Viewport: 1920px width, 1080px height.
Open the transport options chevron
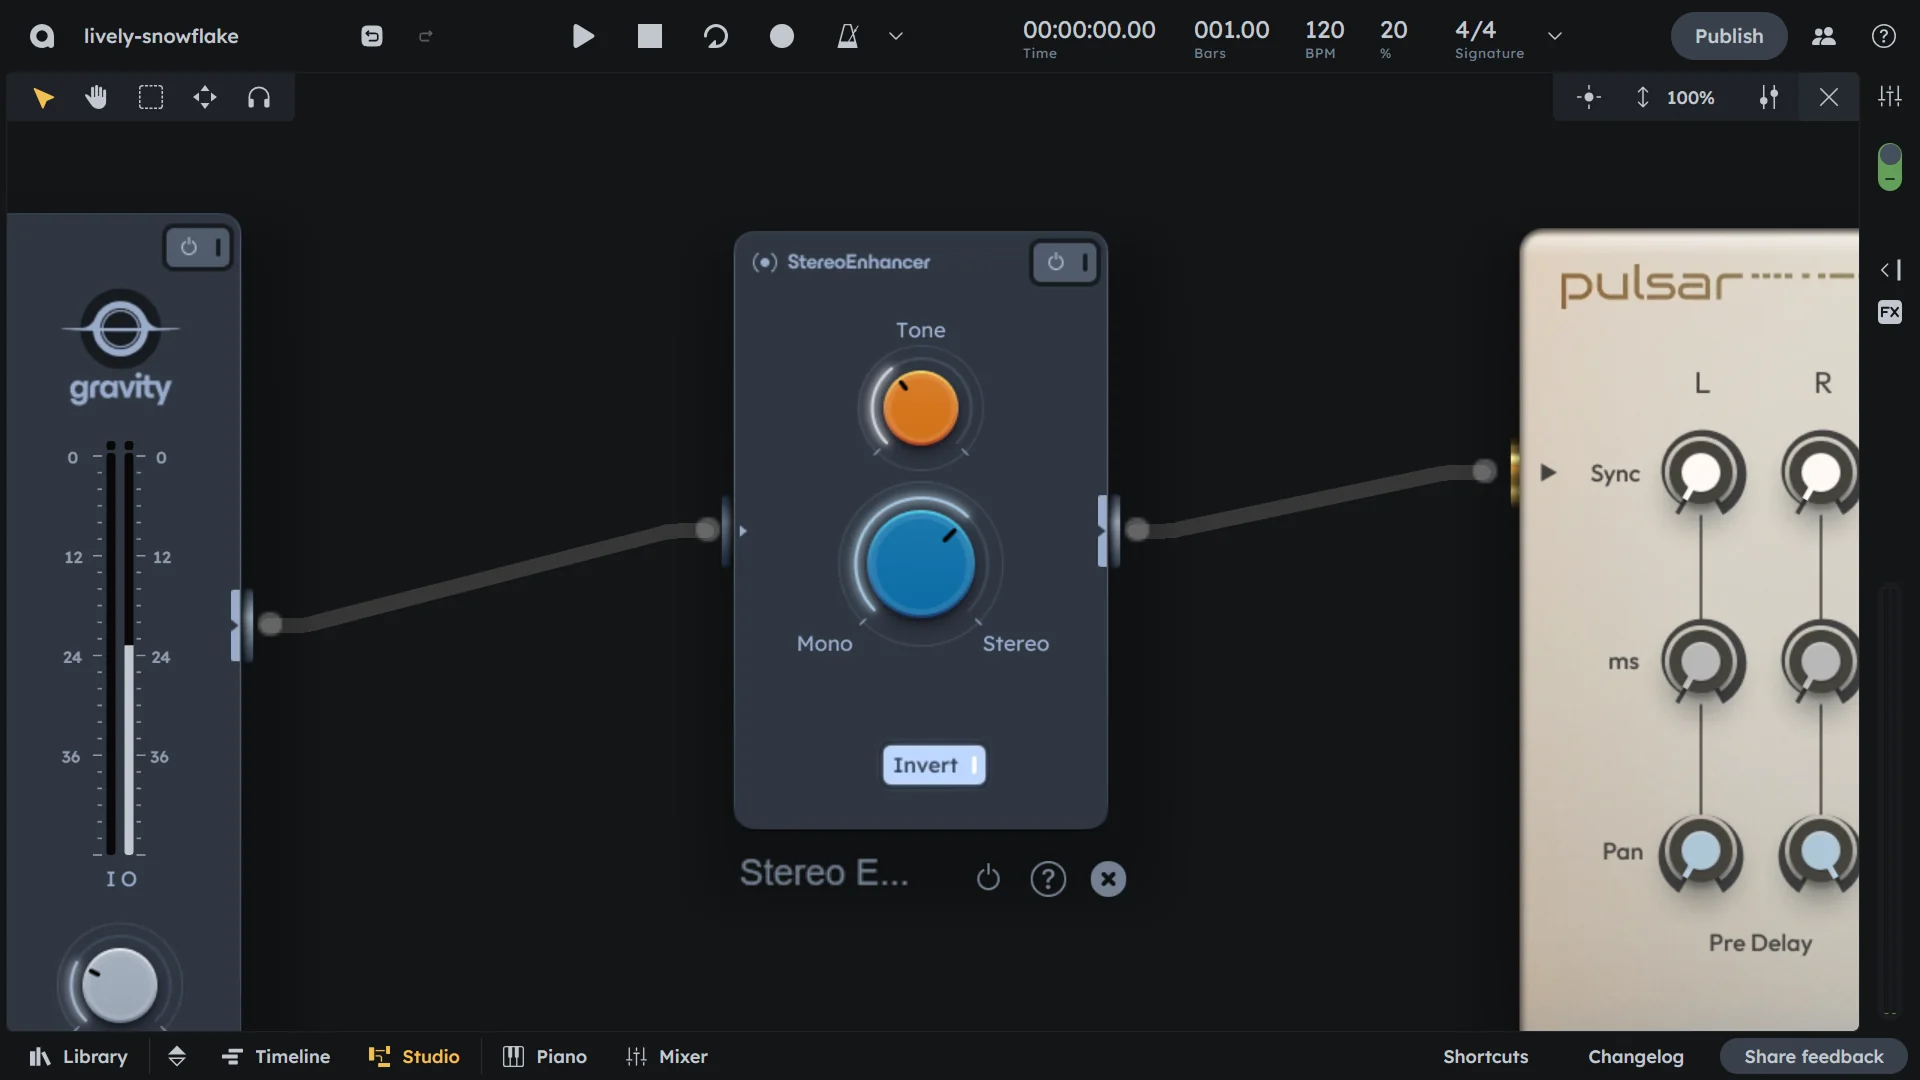click(x=895, y=36)
